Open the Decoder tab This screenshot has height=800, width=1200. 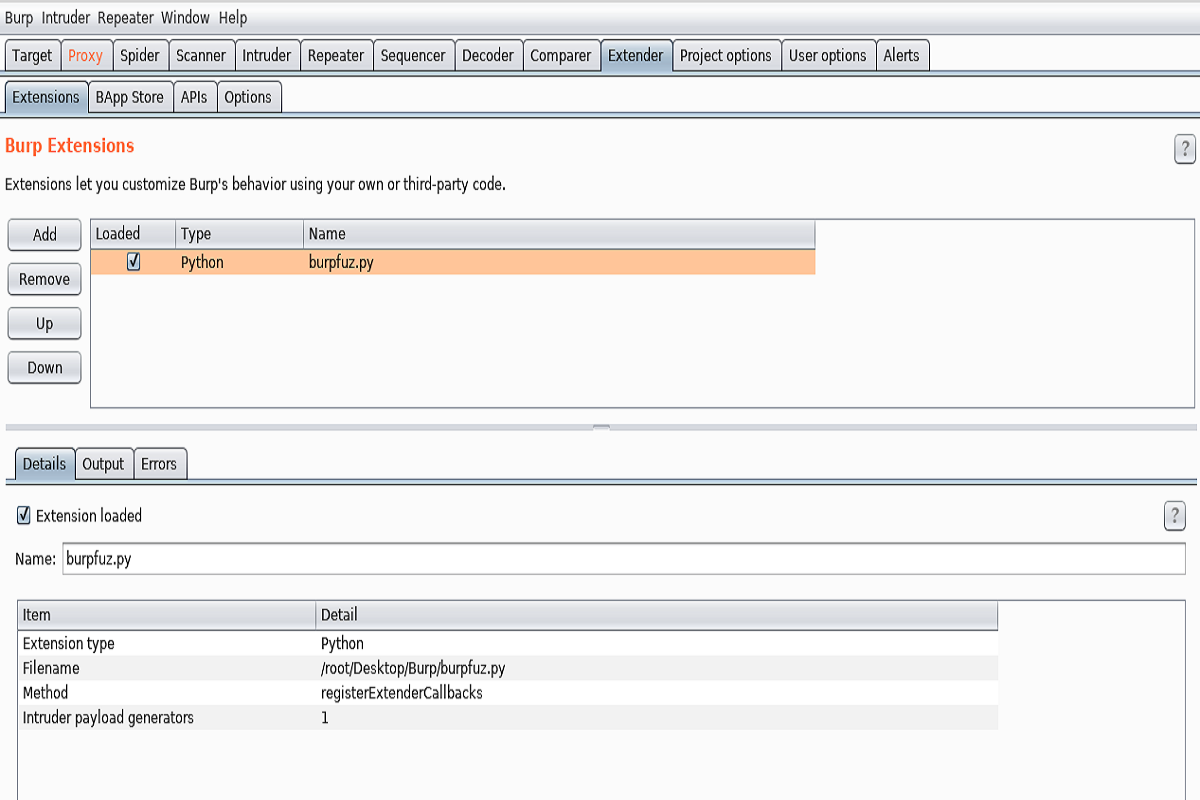tap(488, 56)
